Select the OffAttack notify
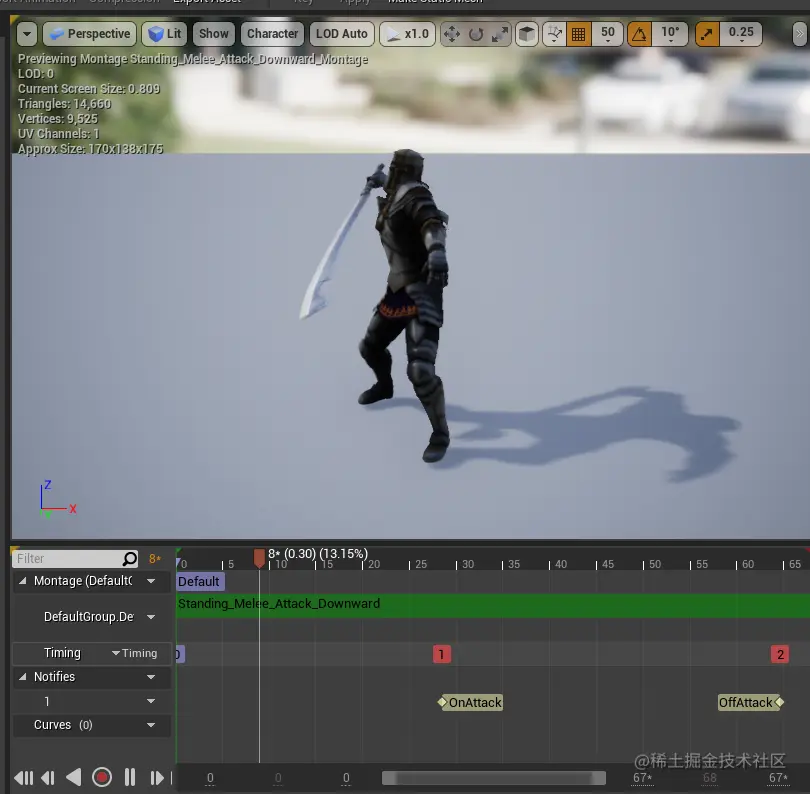 tap(751, 703)
